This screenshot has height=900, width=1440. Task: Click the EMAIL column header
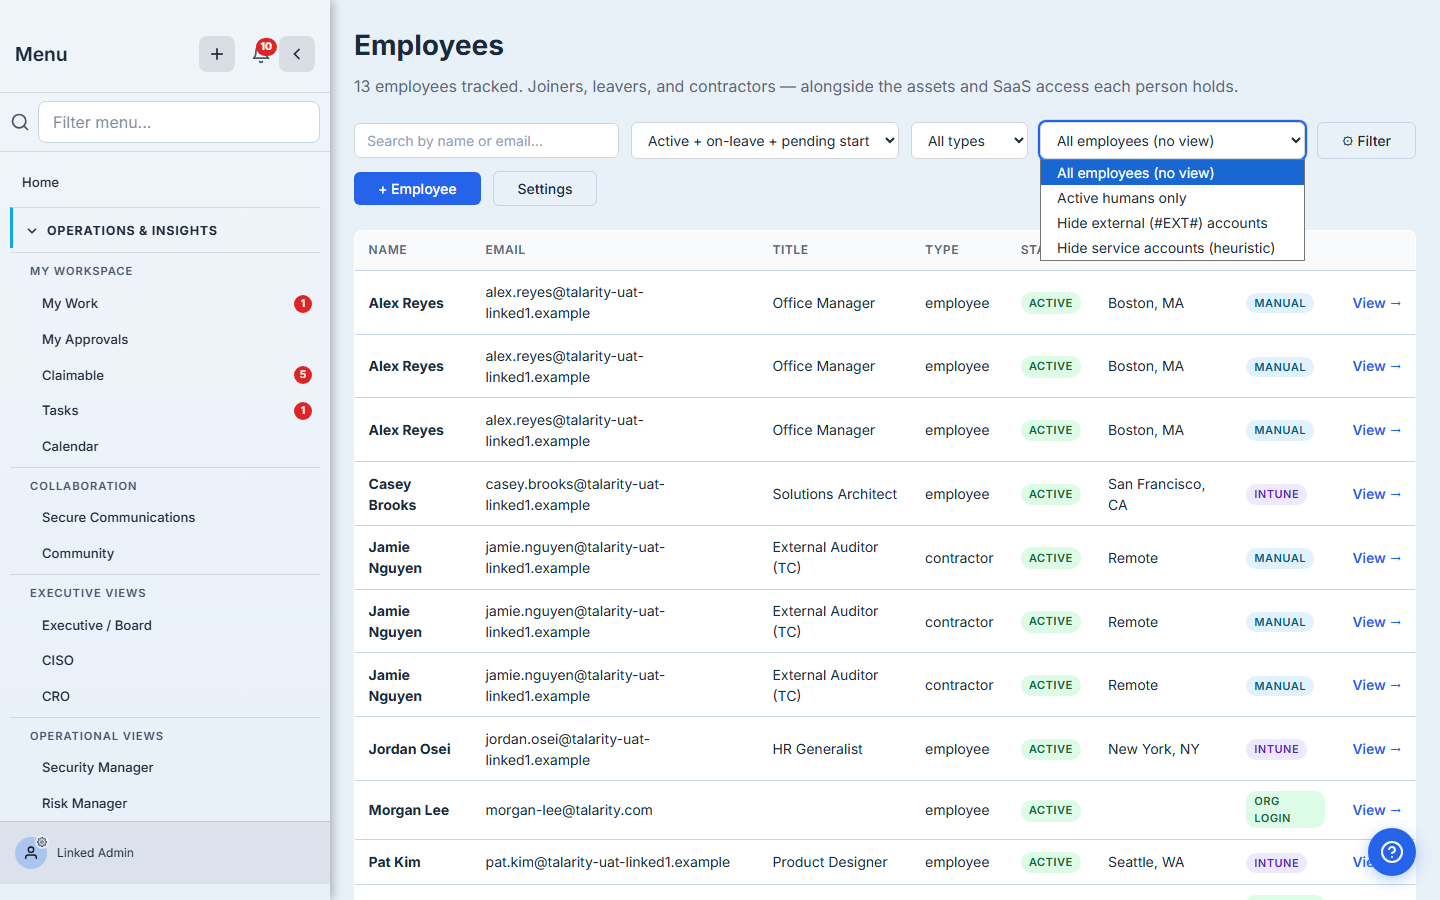click(505, 250)
